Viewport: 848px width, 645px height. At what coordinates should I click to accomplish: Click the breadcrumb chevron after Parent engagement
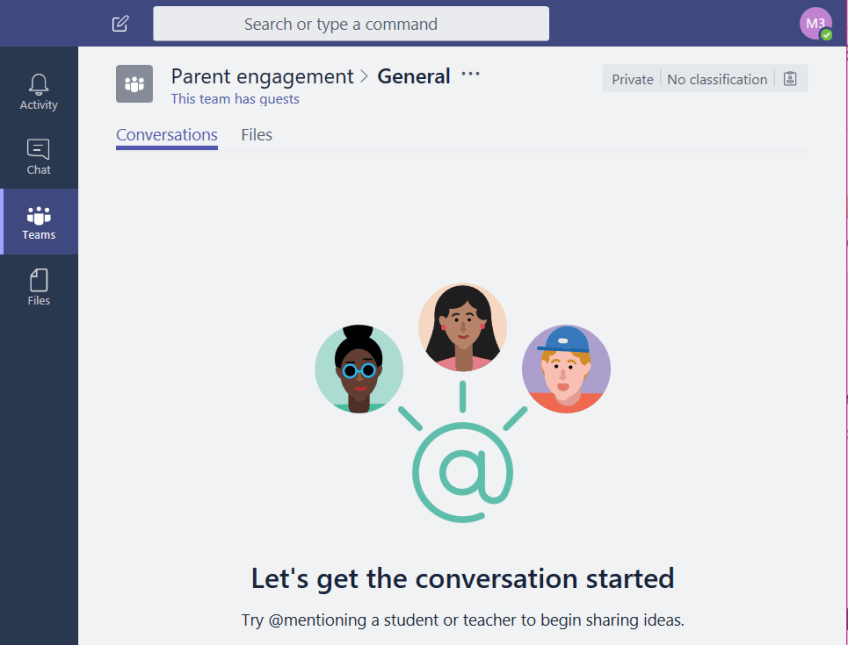coord(365,77)
